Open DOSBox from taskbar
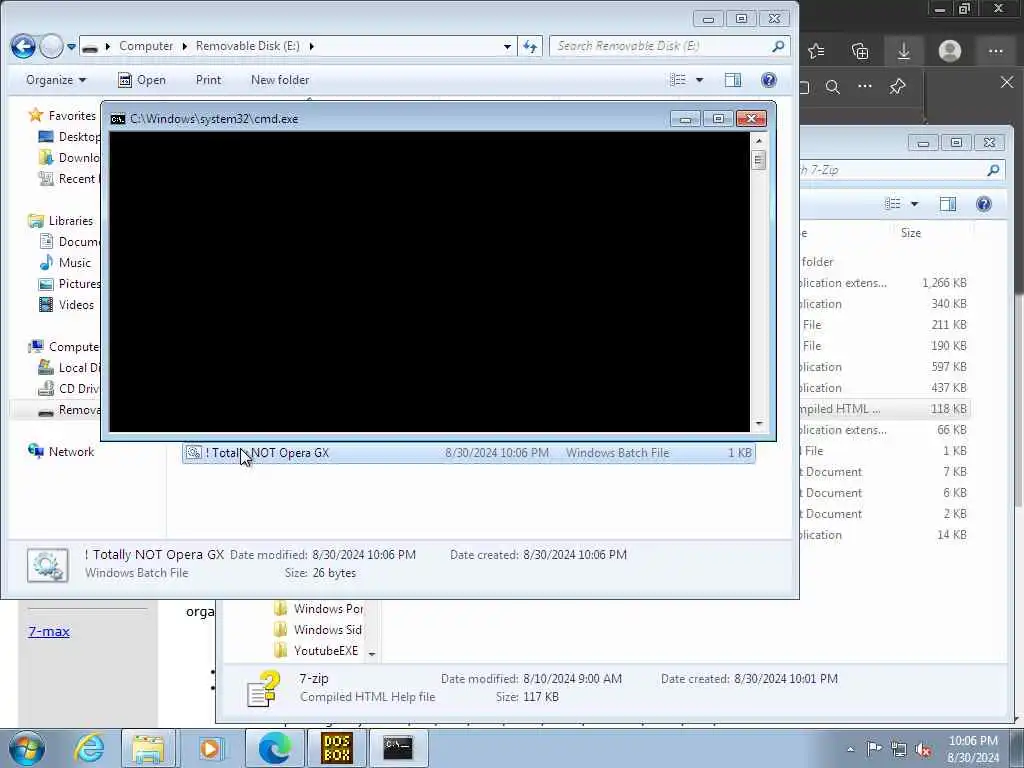 [x=337, y=748]
